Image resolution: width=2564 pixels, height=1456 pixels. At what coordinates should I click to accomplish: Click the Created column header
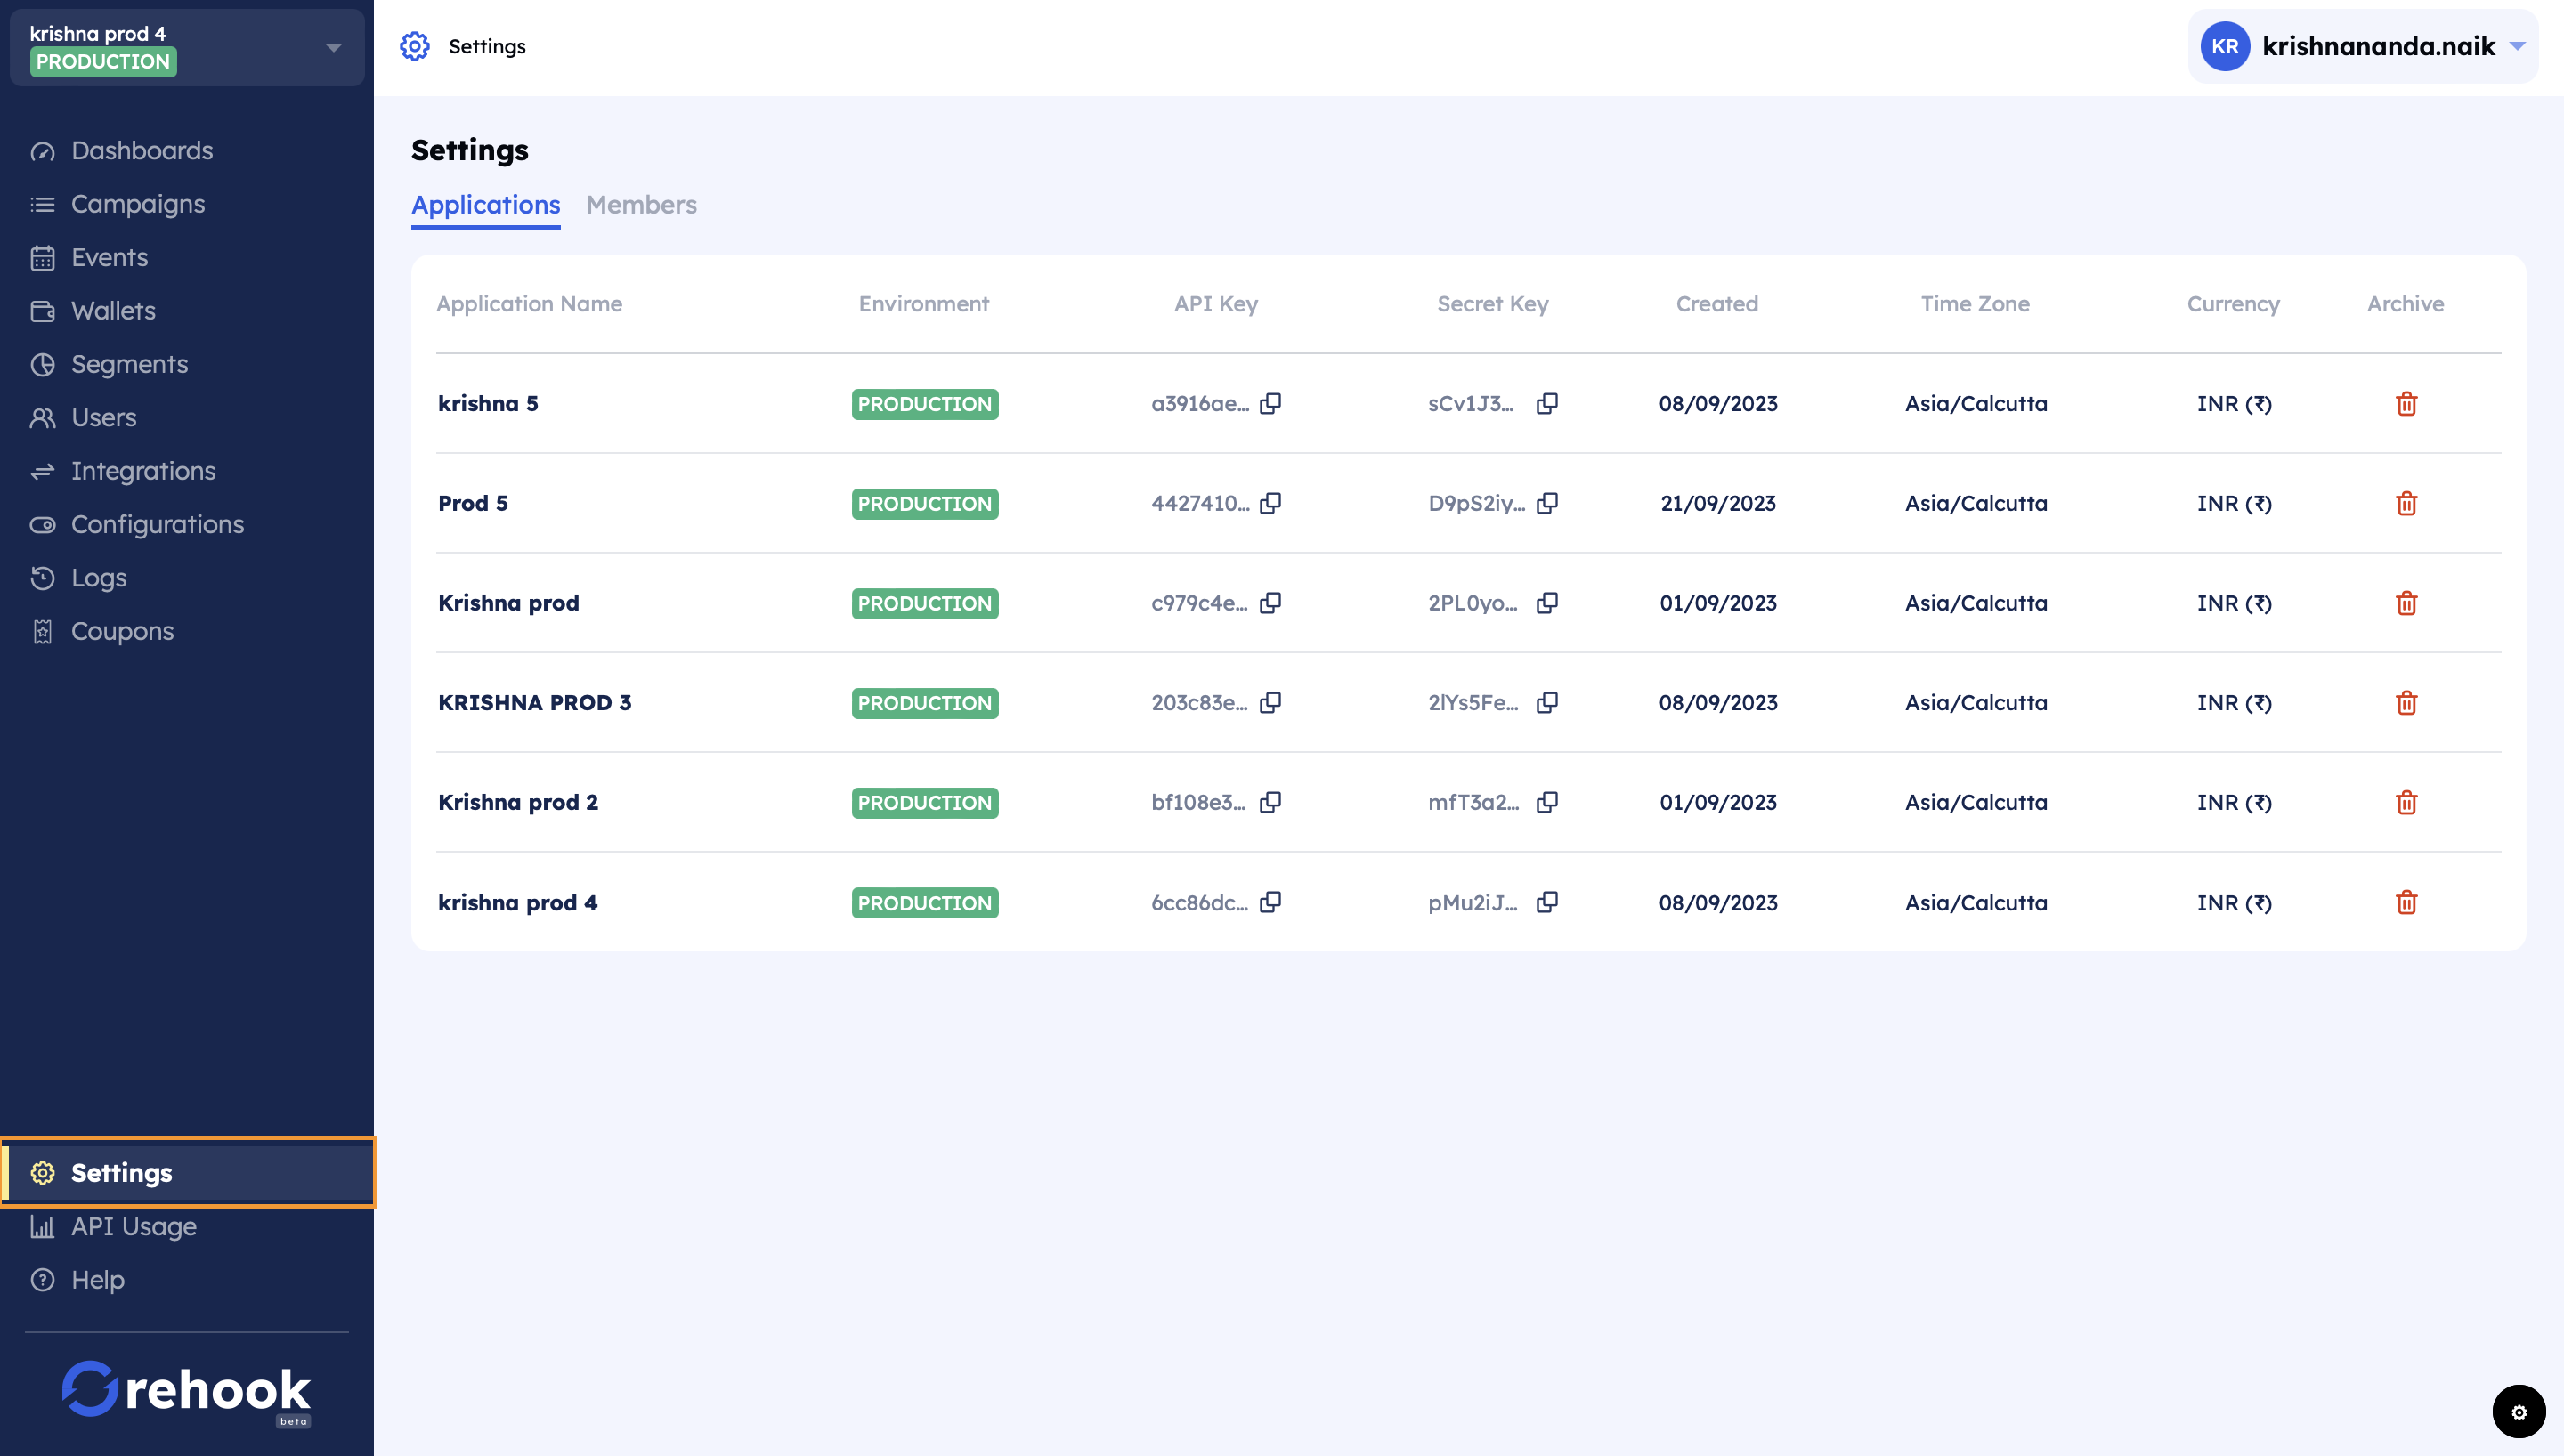tap(1717, 304)
